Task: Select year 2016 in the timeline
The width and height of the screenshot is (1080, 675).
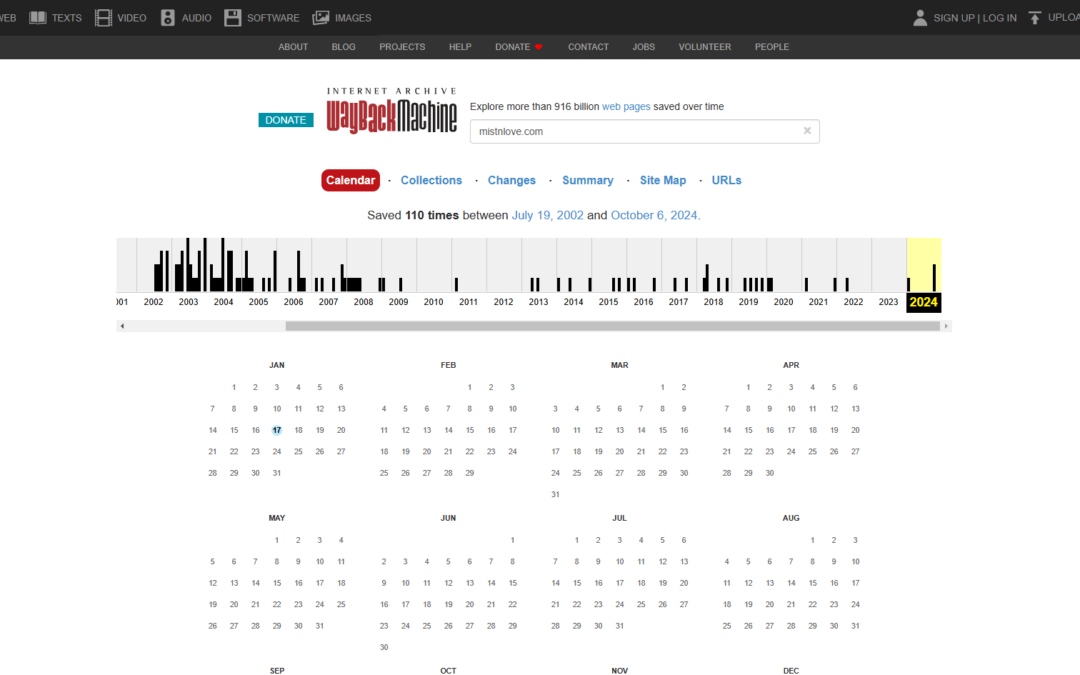Action: click(643, 302)
